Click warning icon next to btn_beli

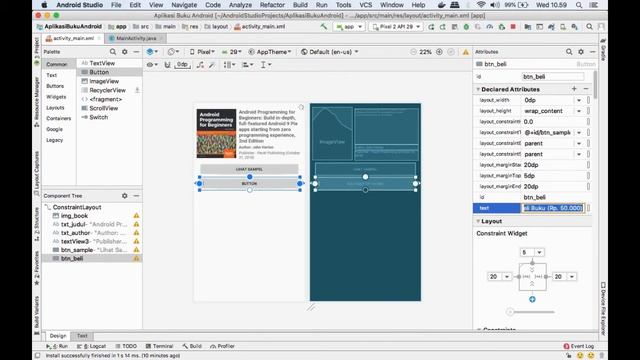(136, 258)
